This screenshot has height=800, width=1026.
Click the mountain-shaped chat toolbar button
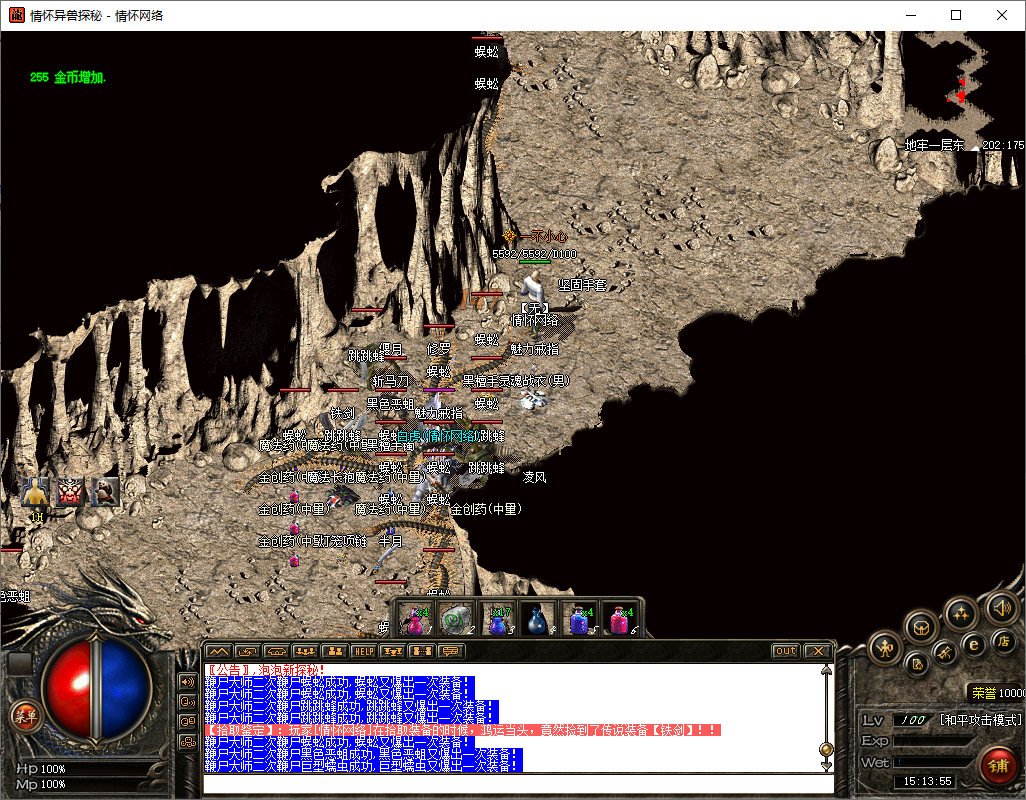click(x=219, y=652)
